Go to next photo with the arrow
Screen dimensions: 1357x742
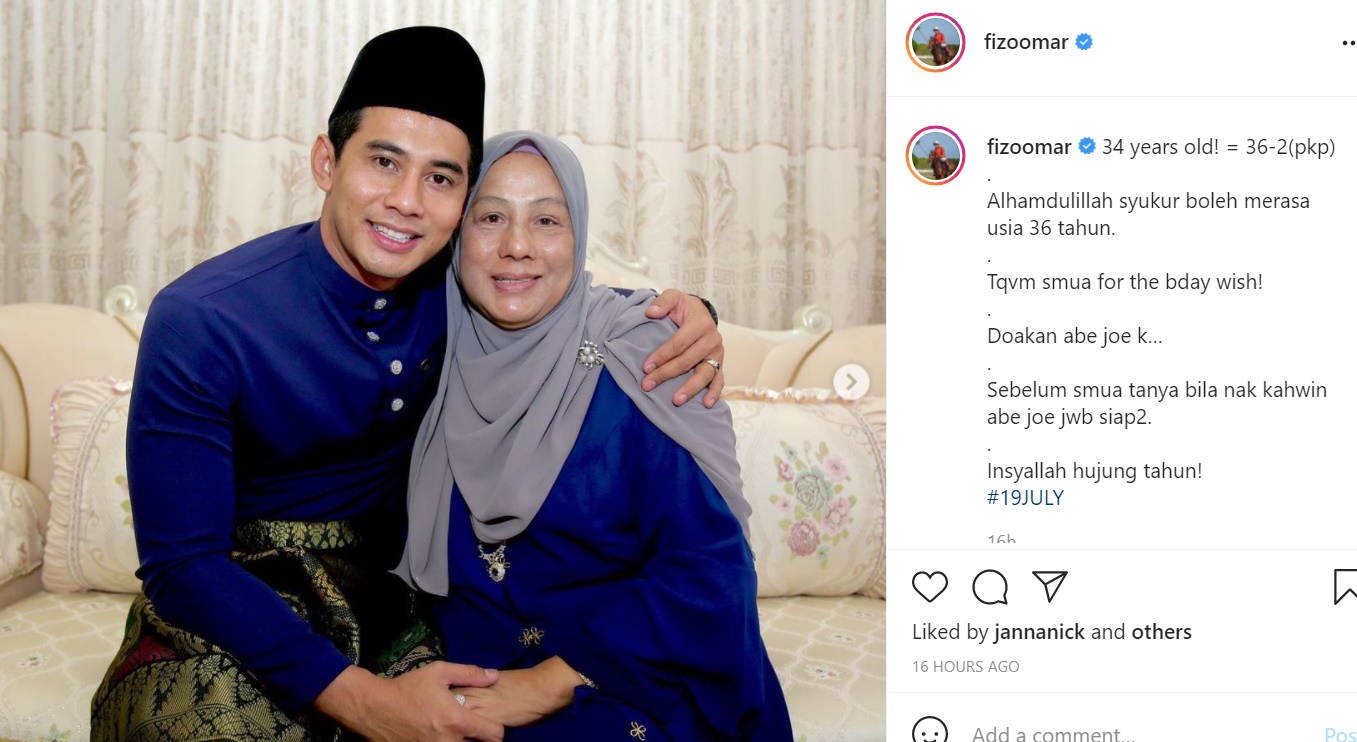(x=851, y=381)
